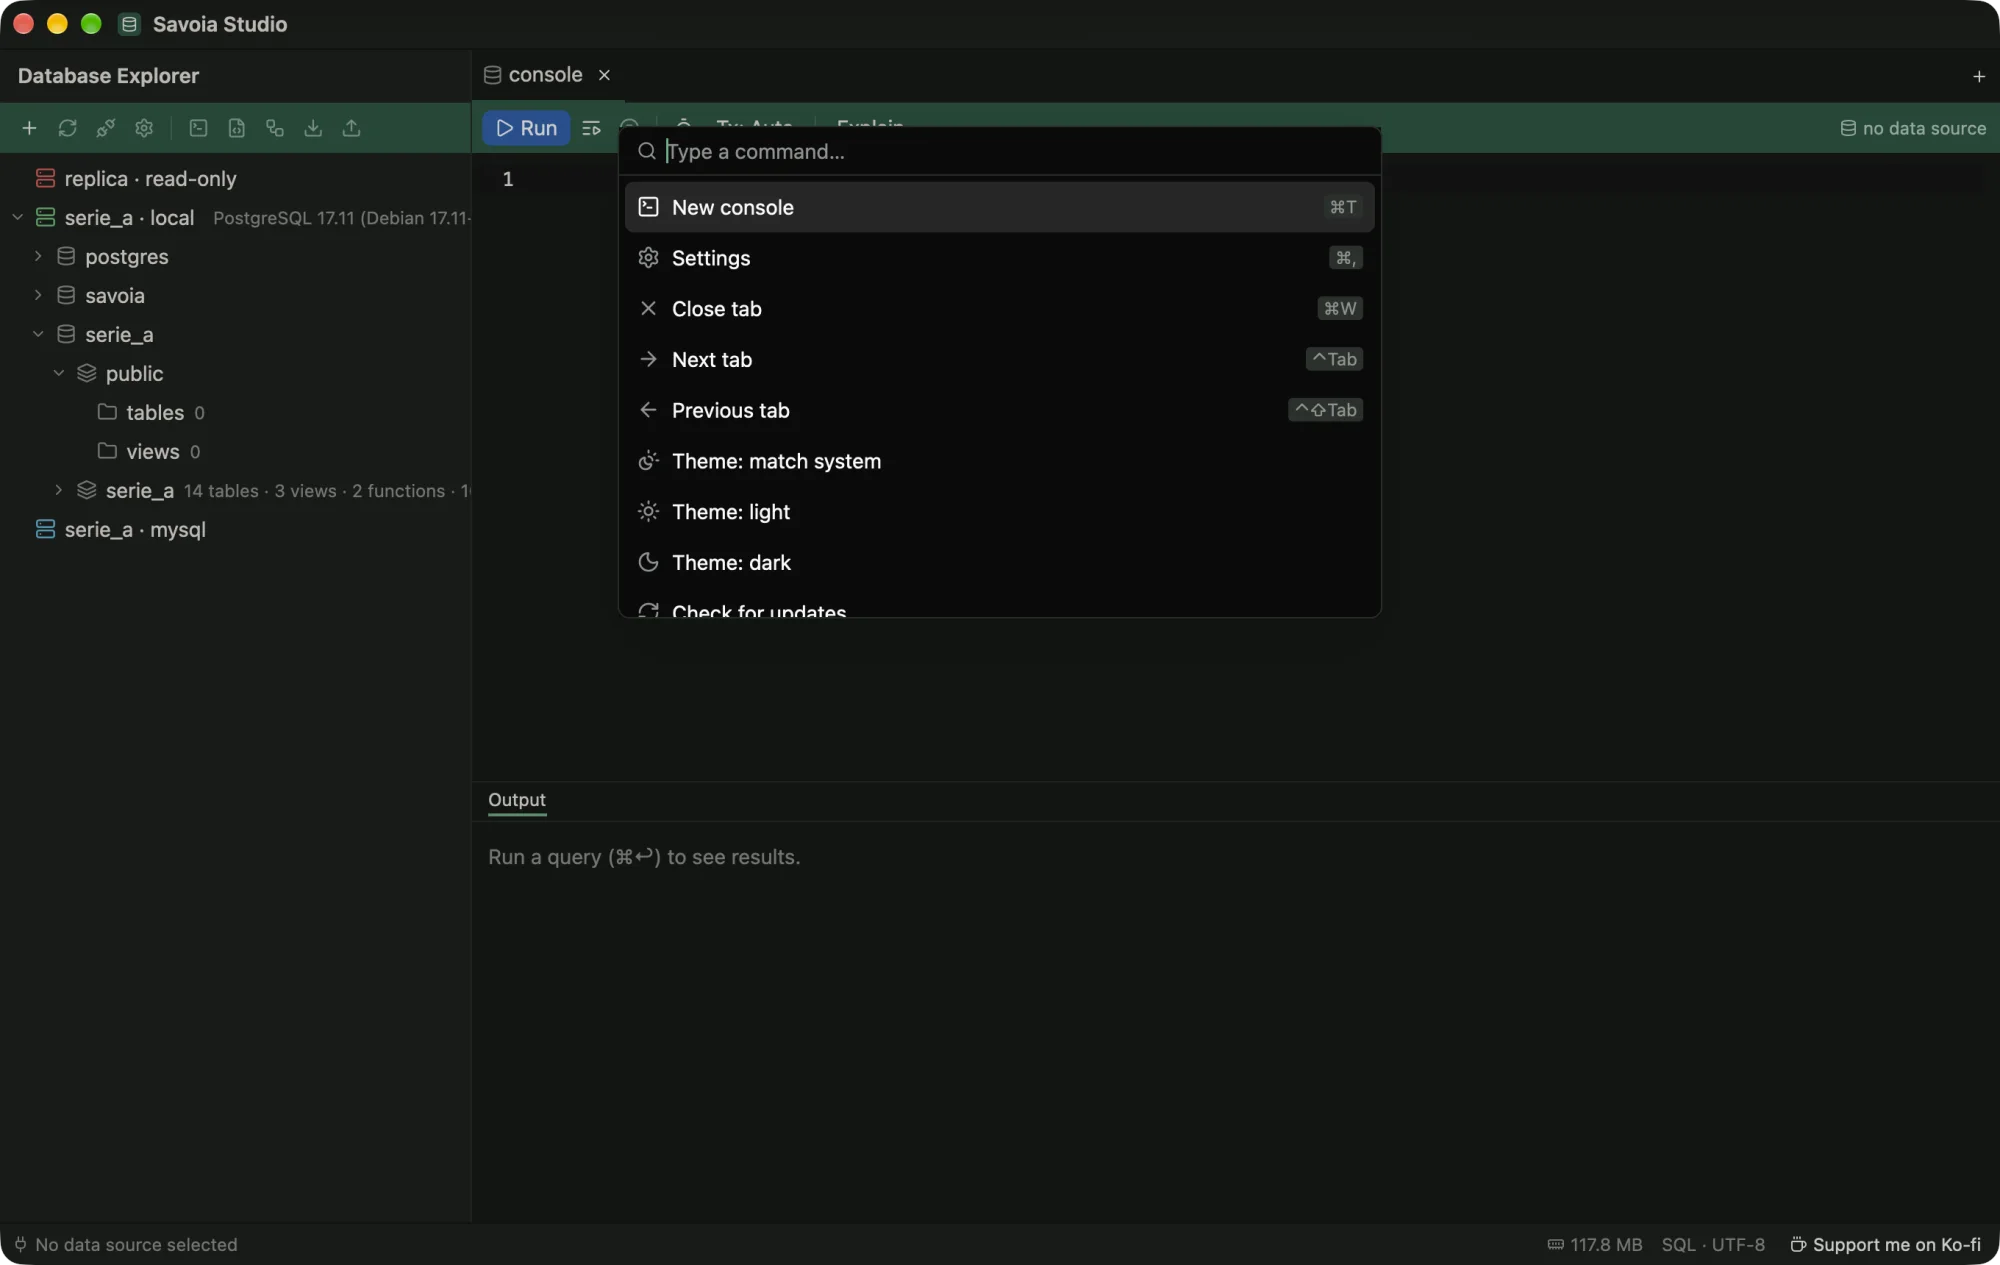
Task: Expand the serie_a schema with 14 tables
Action: tap(59, 490)
